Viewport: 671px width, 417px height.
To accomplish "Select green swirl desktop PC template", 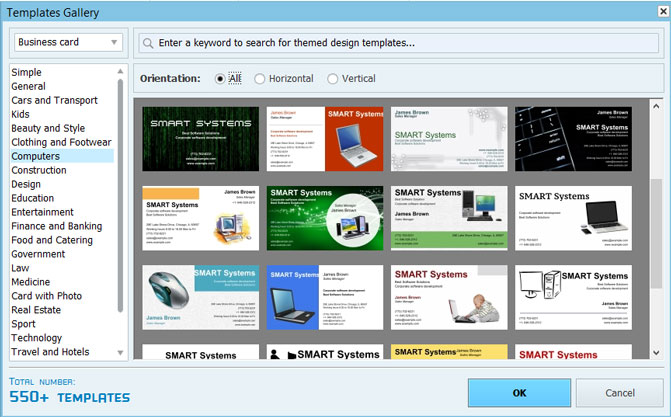I will [x=325, y=218].
